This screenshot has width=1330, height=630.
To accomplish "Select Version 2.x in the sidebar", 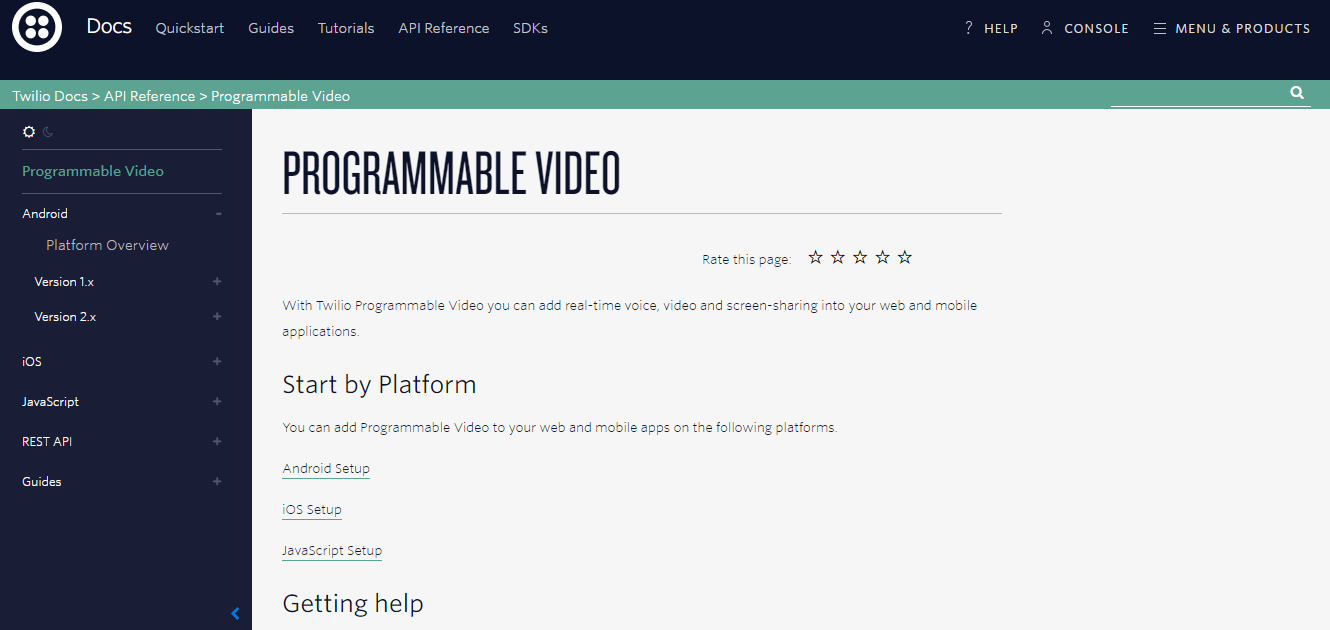I will (65, 317).
